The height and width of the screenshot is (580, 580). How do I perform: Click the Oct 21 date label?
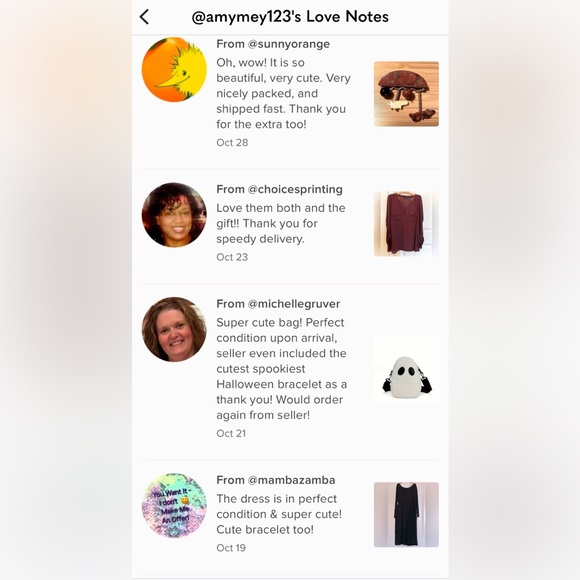[231, 434]
